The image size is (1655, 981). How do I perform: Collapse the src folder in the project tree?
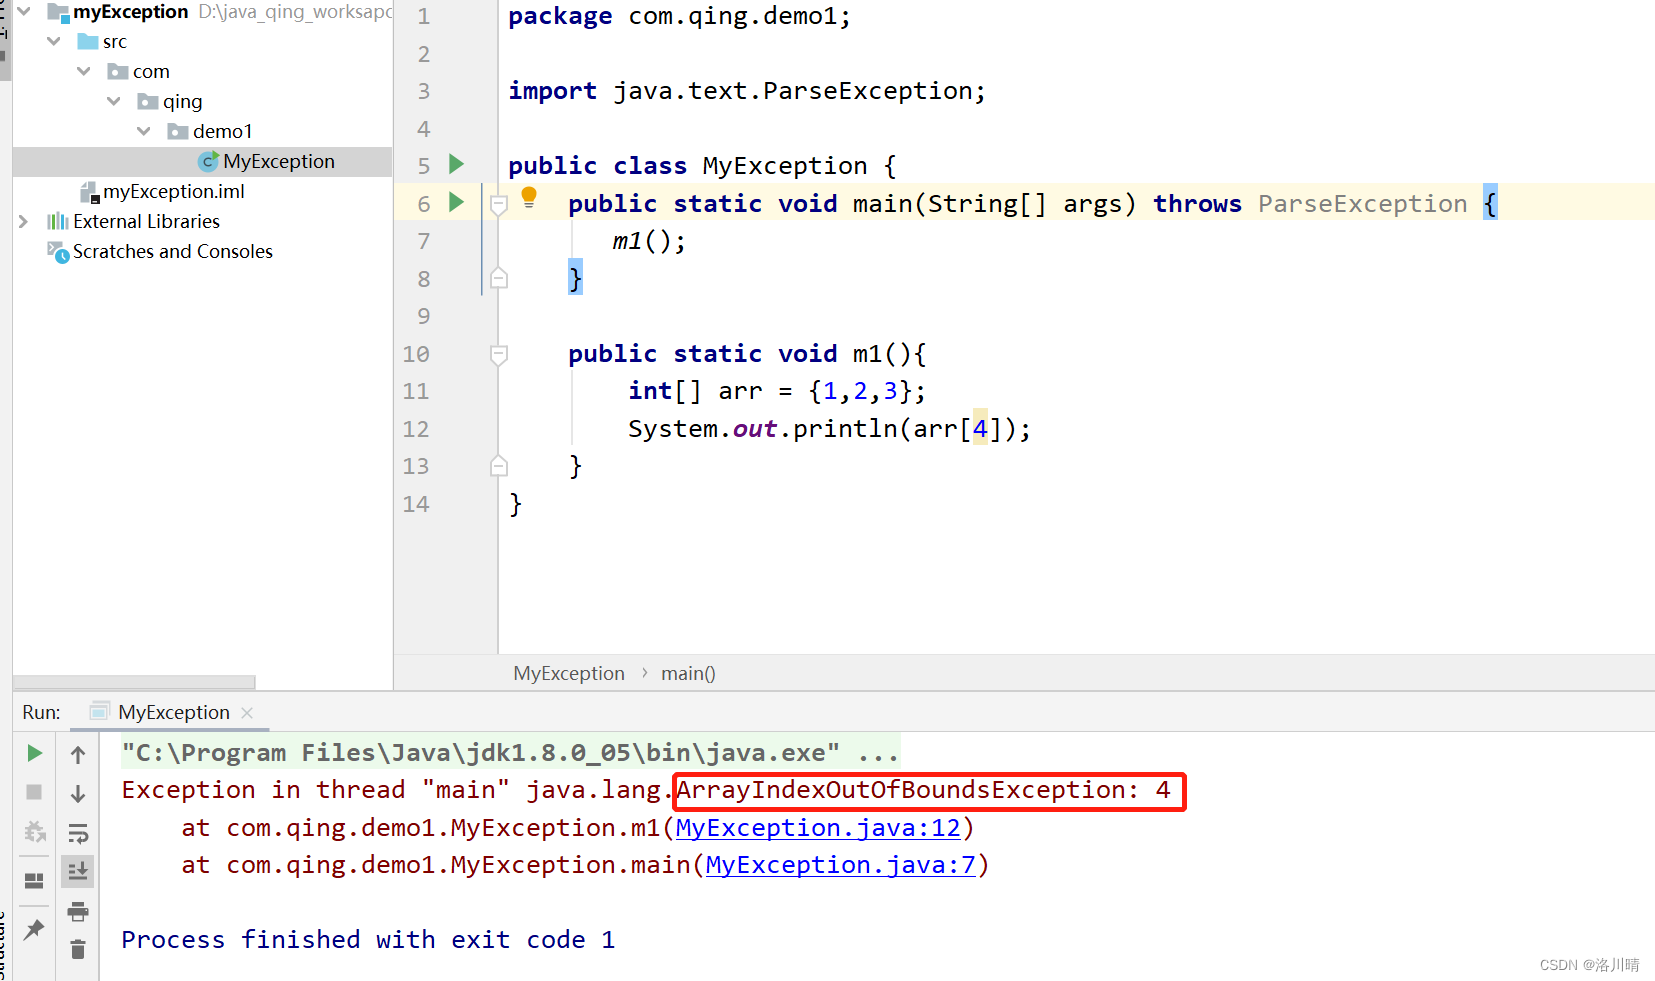54,41
